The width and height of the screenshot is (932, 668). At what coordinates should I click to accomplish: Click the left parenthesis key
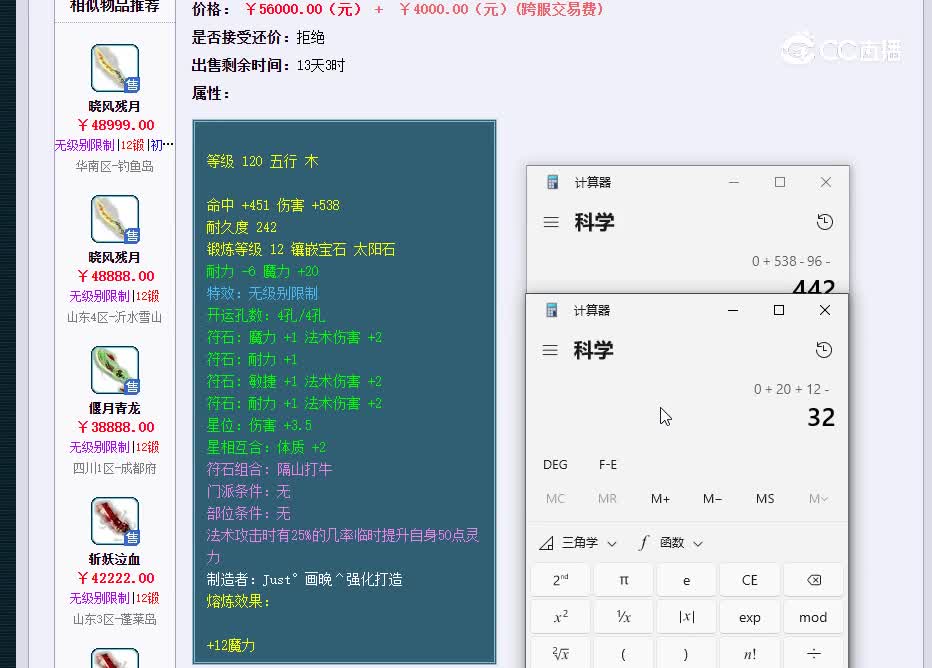(624, 654)
